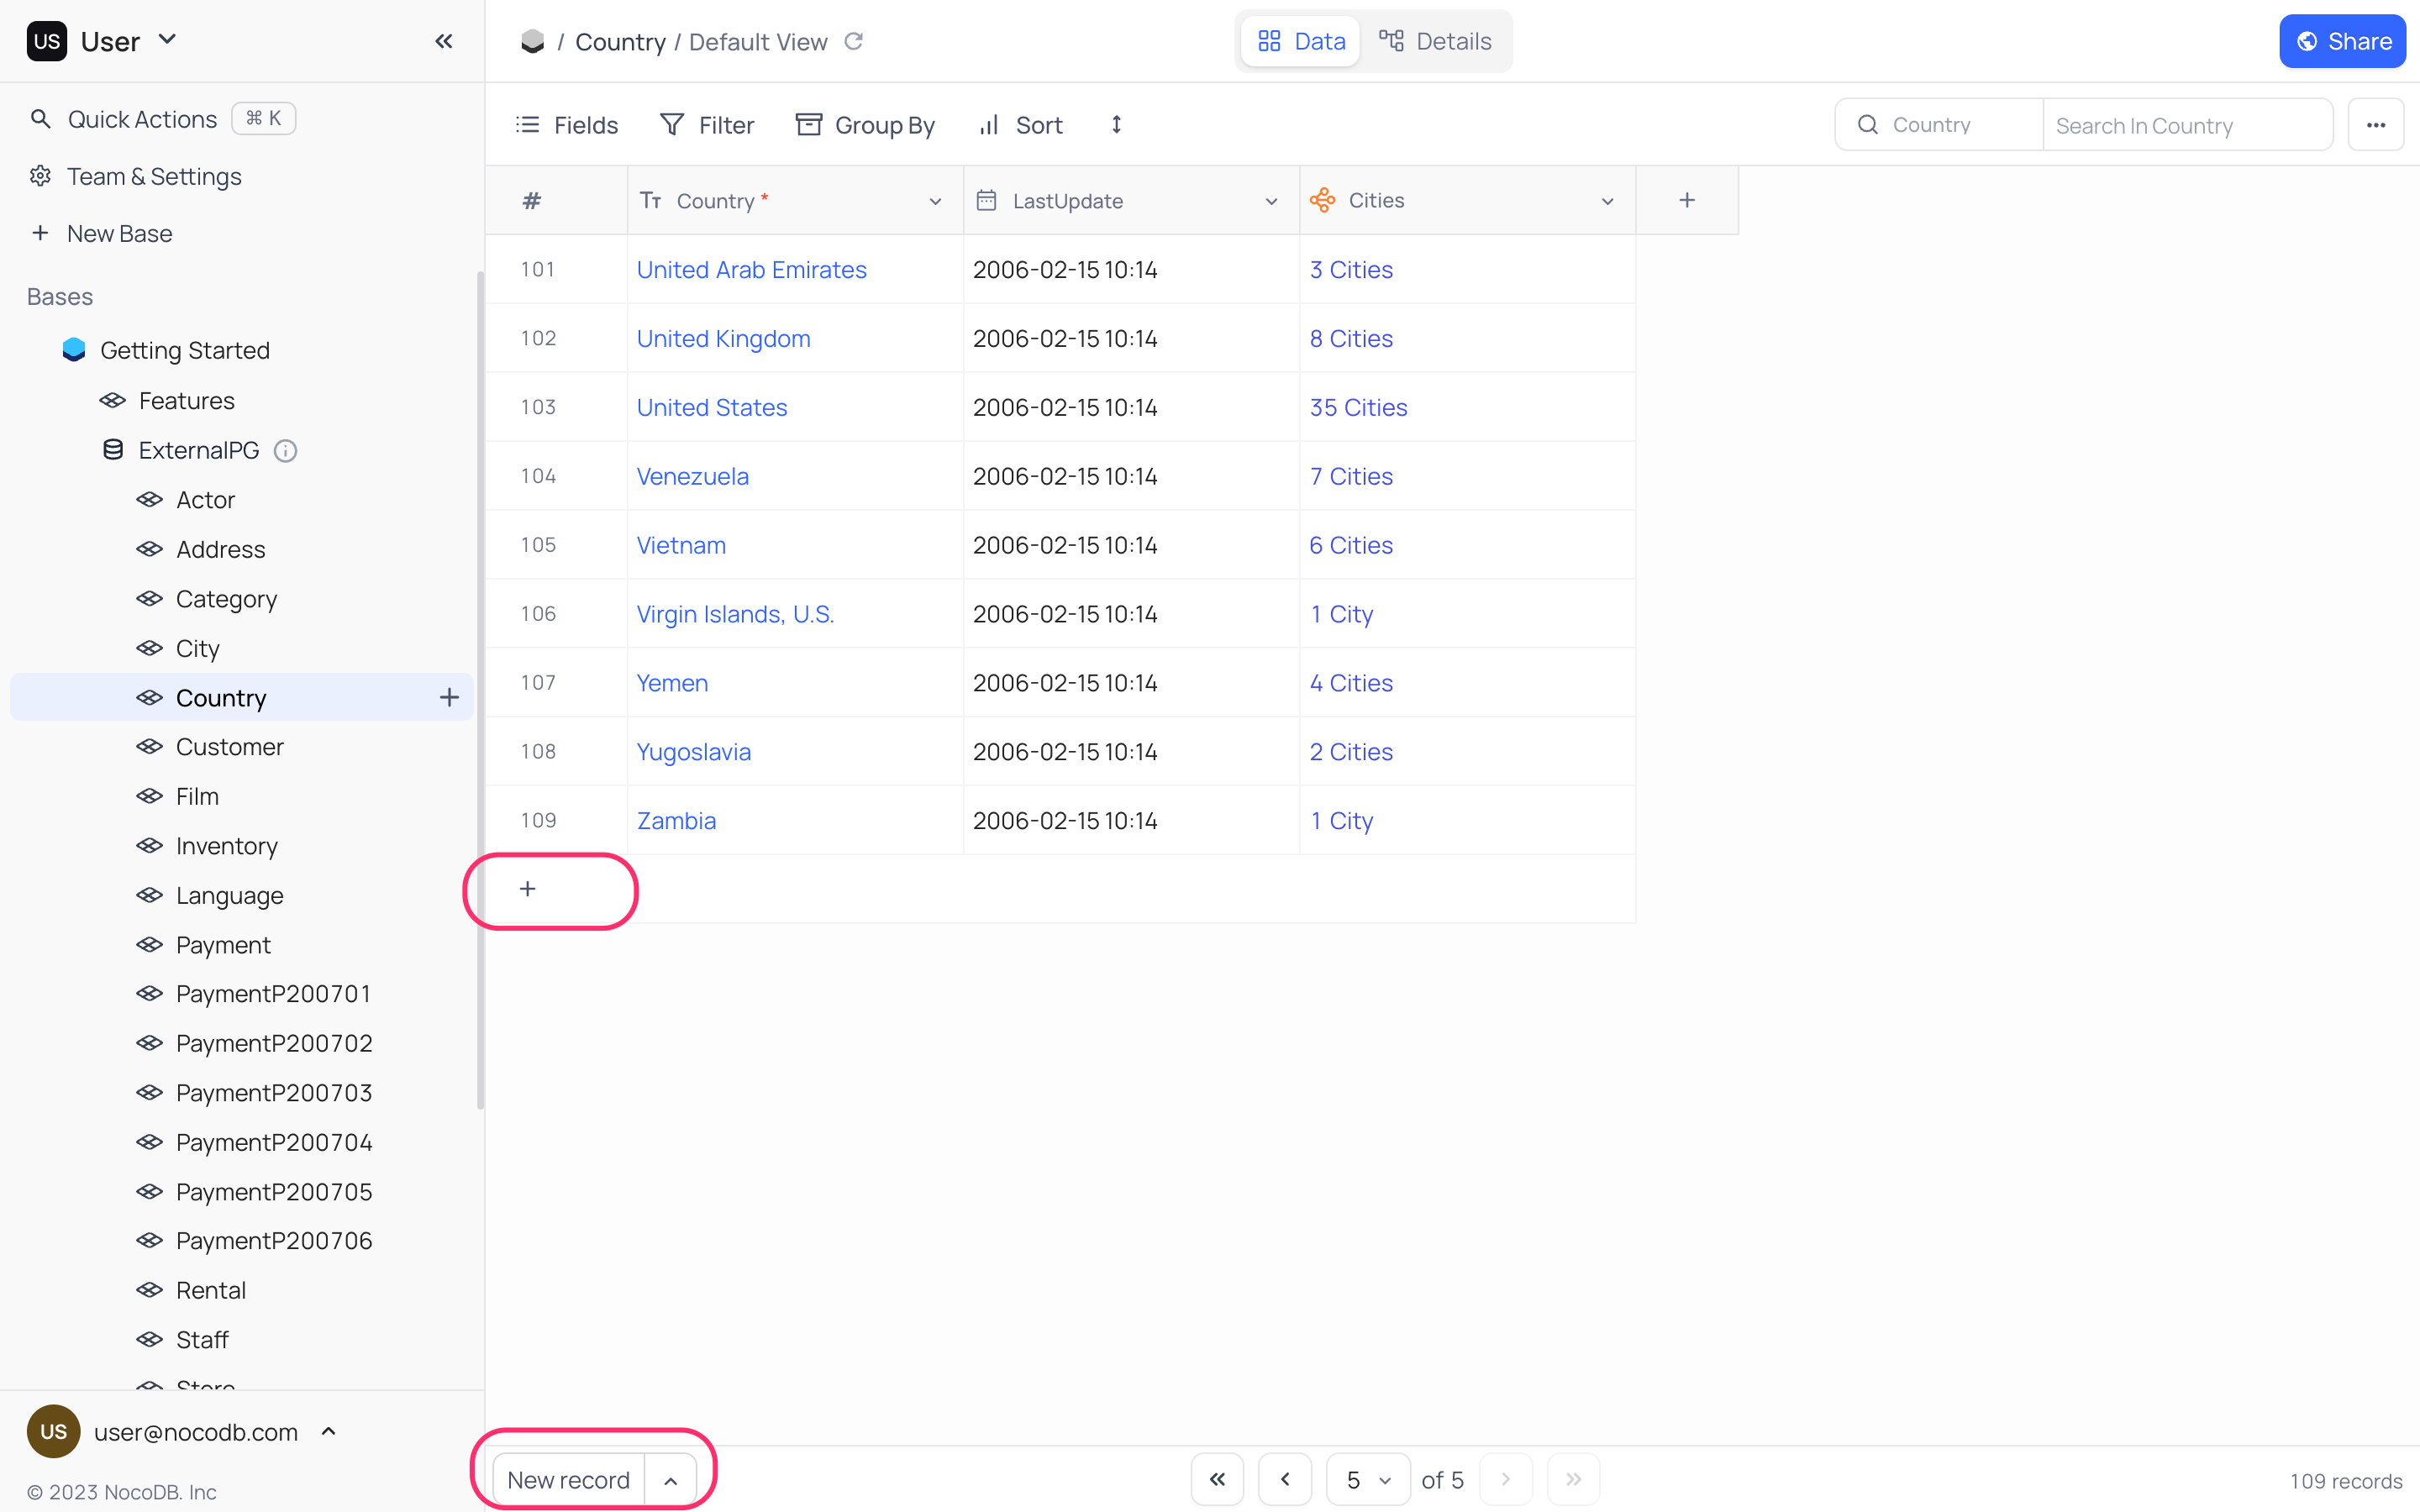The image size is (2420, 1512).
Task: Open the United Kingdom record
Action: pyautogui.click(x=723, y=338)
